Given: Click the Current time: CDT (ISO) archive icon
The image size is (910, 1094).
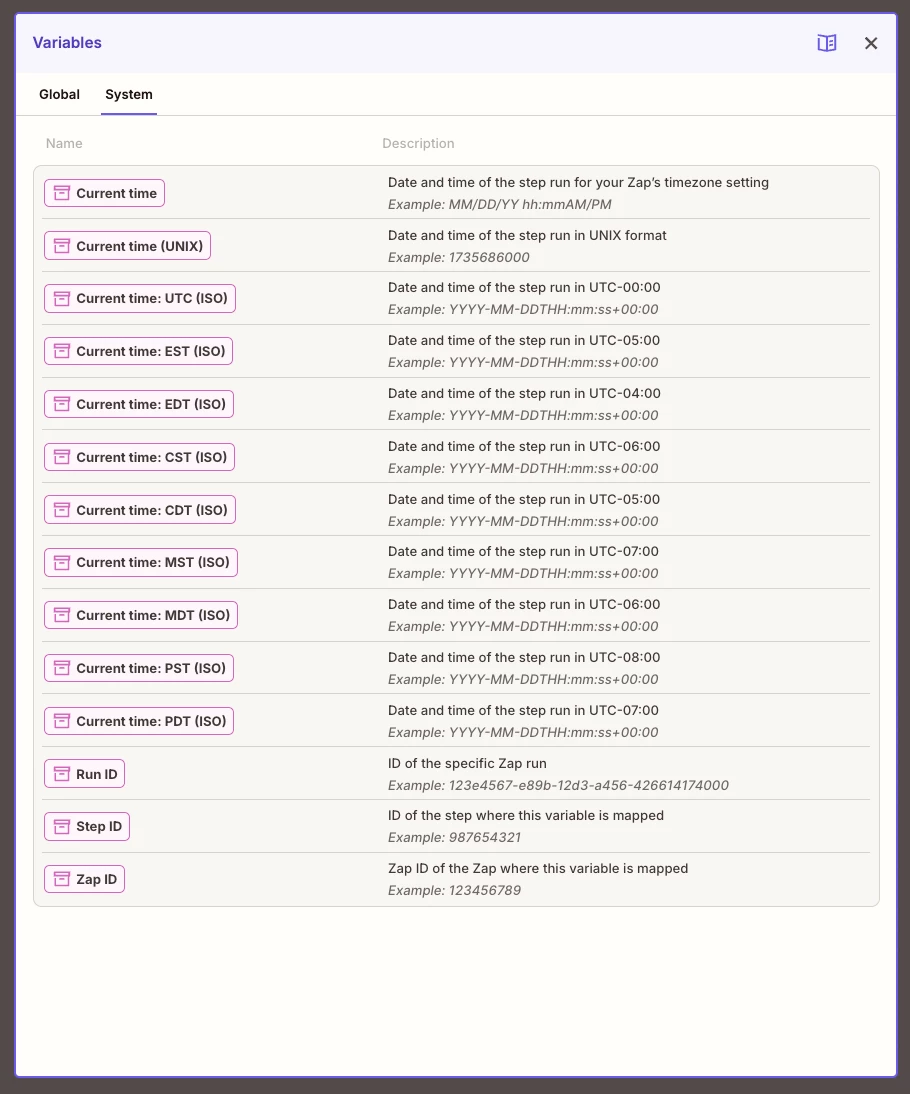Looking at the screenshot, I should tap(62, 510).
